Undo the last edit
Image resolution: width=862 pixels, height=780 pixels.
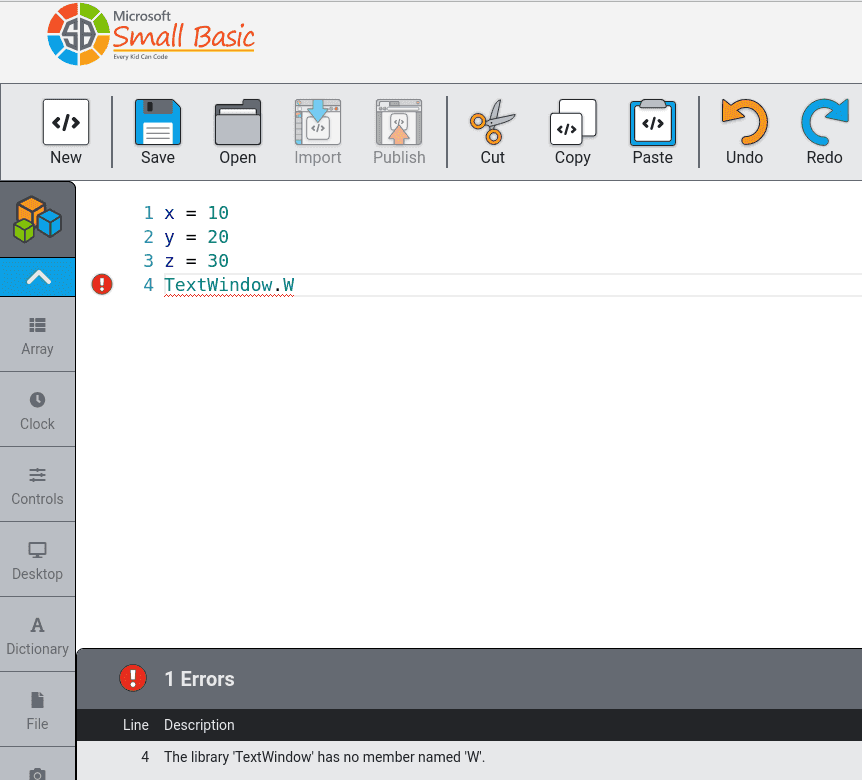744,122
